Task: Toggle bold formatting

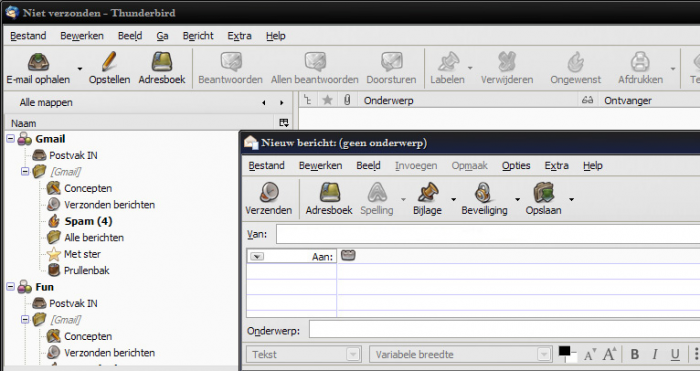Action: tap(634, 354)
